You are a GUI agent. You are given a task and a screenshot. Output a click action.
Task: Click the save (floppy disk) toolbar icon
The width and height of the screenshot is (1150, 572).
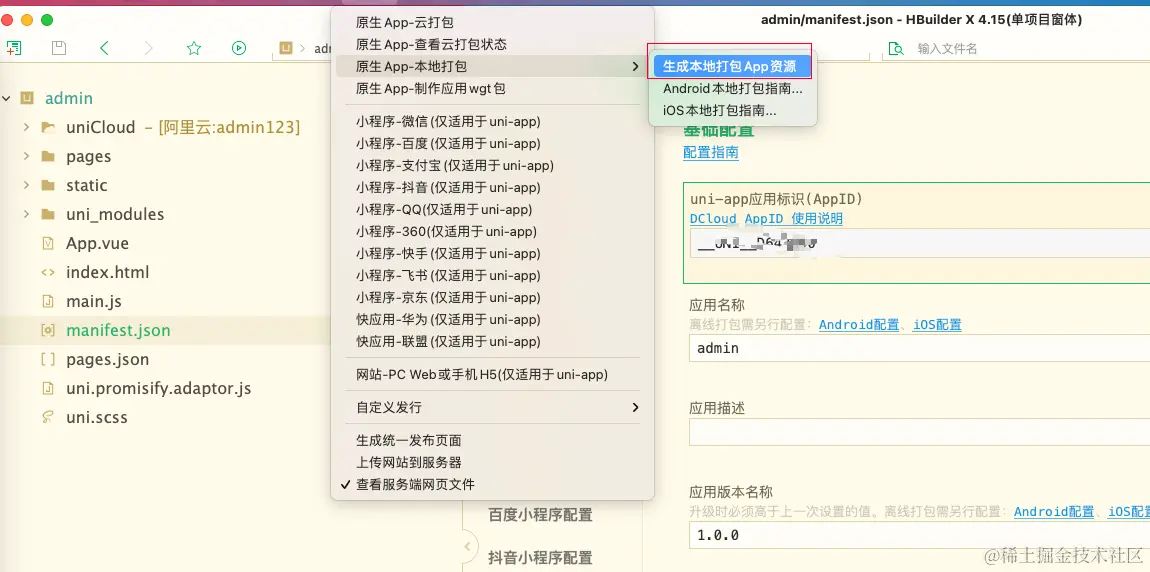(59, 48)
